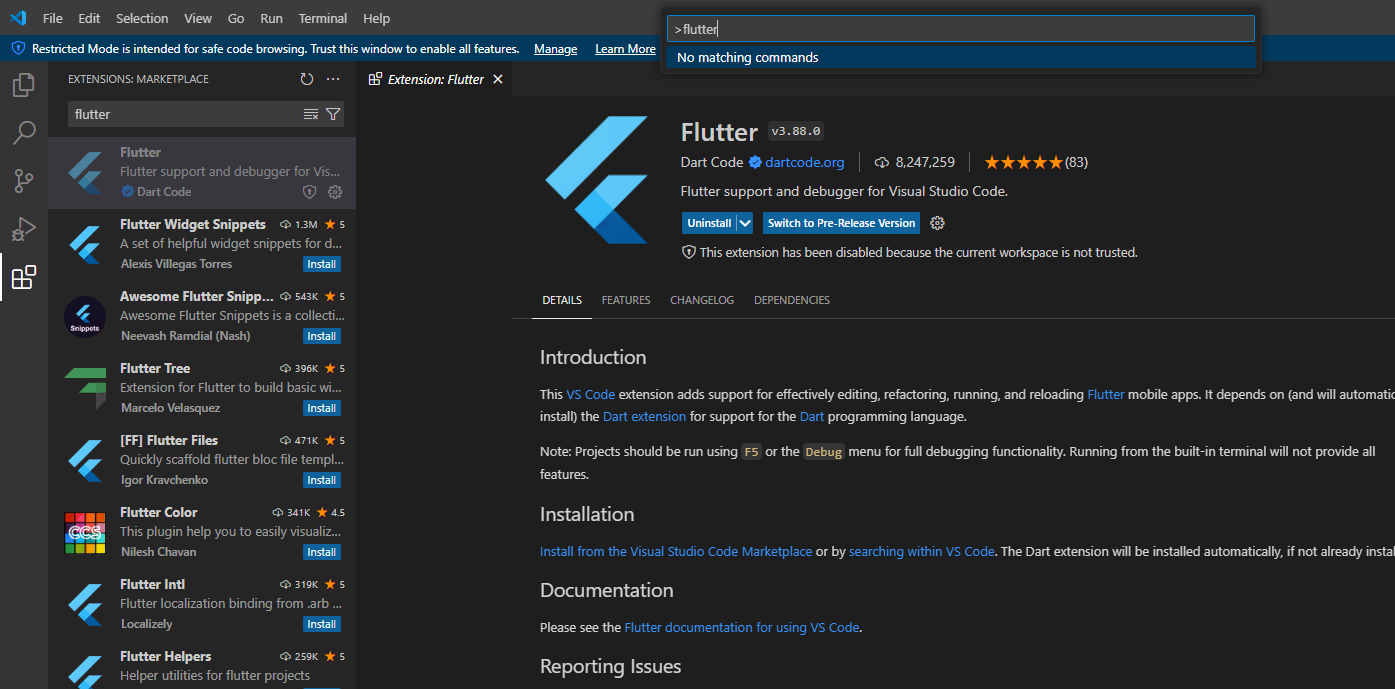This screenshot has height=689, width=1395.
Task: Refresh the Extensions Marketplace list
Action: (x=307, y=79)
